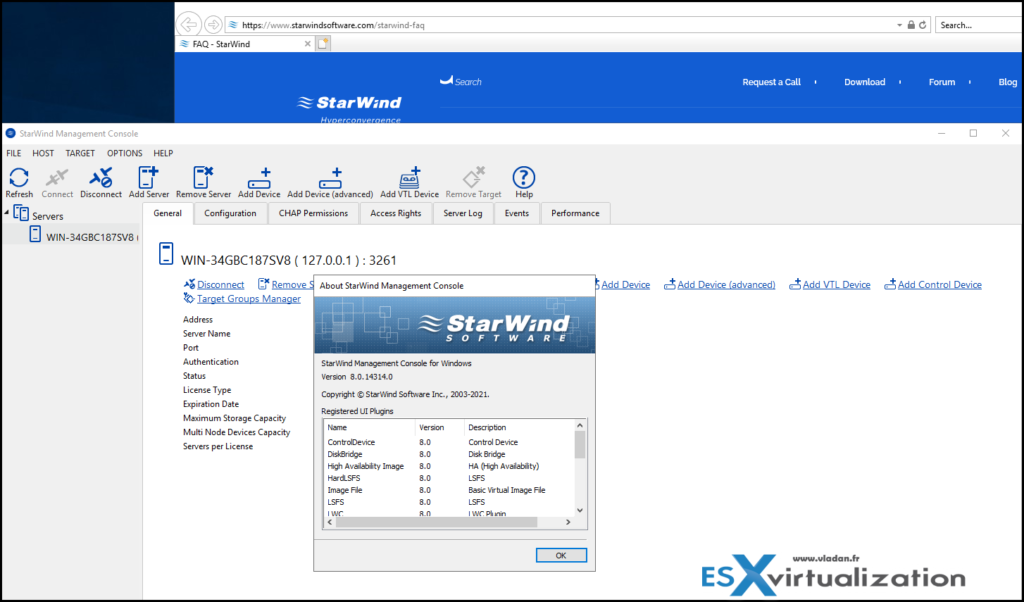Screen dimensions: 1024x602
Task: Open Add Device (advanced) from the toolbar
Action: coord(329,180)
